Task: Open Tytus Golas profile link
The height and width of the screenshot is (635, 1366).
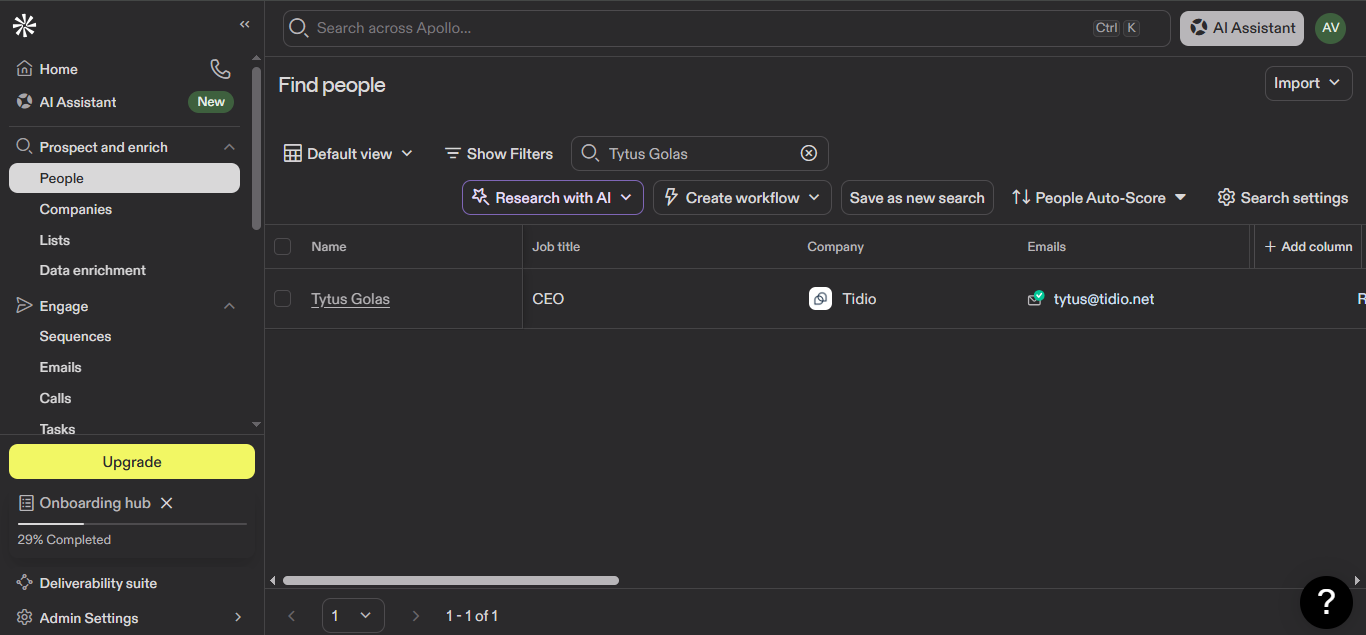Action: click(x=350, y=298)
